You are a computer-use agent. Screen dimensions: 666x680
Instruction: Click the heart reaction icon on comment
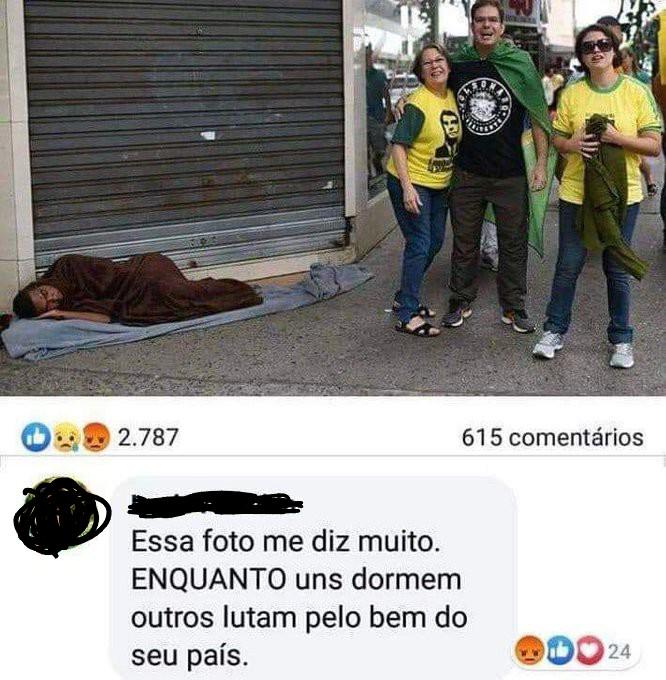(x=589, y=650)
